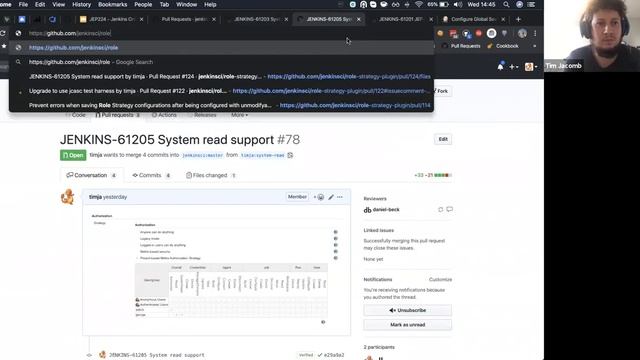Click reviewer daniel-beck
The width and height of the screenshot is (640, 360).
tap(386, 209)
